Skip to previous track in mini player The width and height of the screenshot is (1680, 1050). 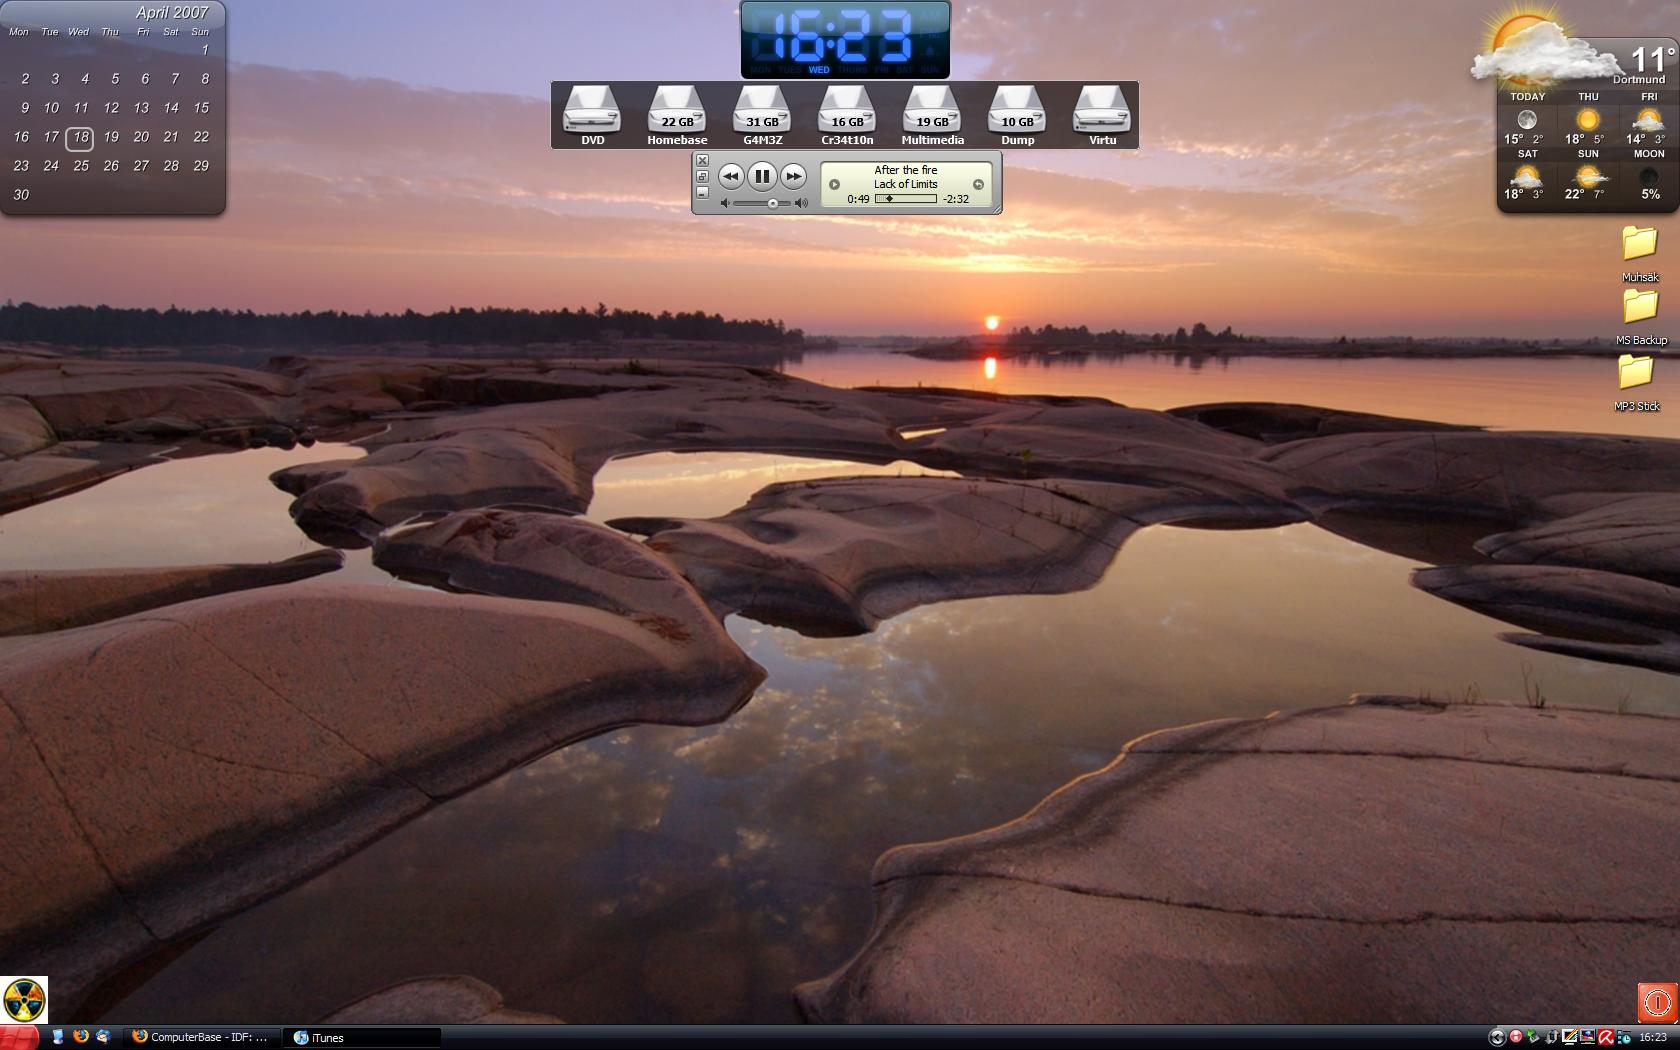(x=731, y=176)
